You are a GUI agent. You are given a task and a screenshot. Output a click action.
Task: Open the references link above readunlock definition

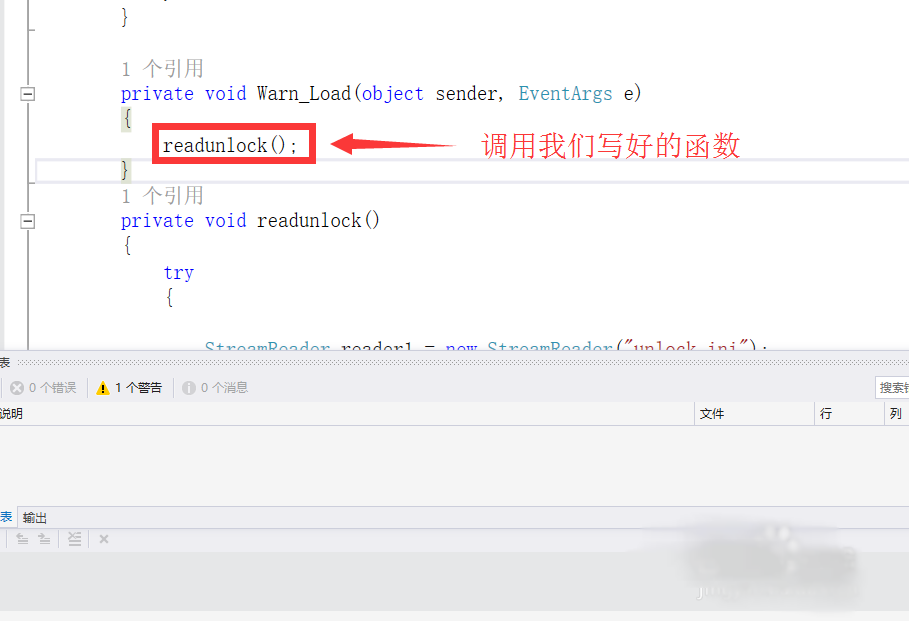(162, 195)
